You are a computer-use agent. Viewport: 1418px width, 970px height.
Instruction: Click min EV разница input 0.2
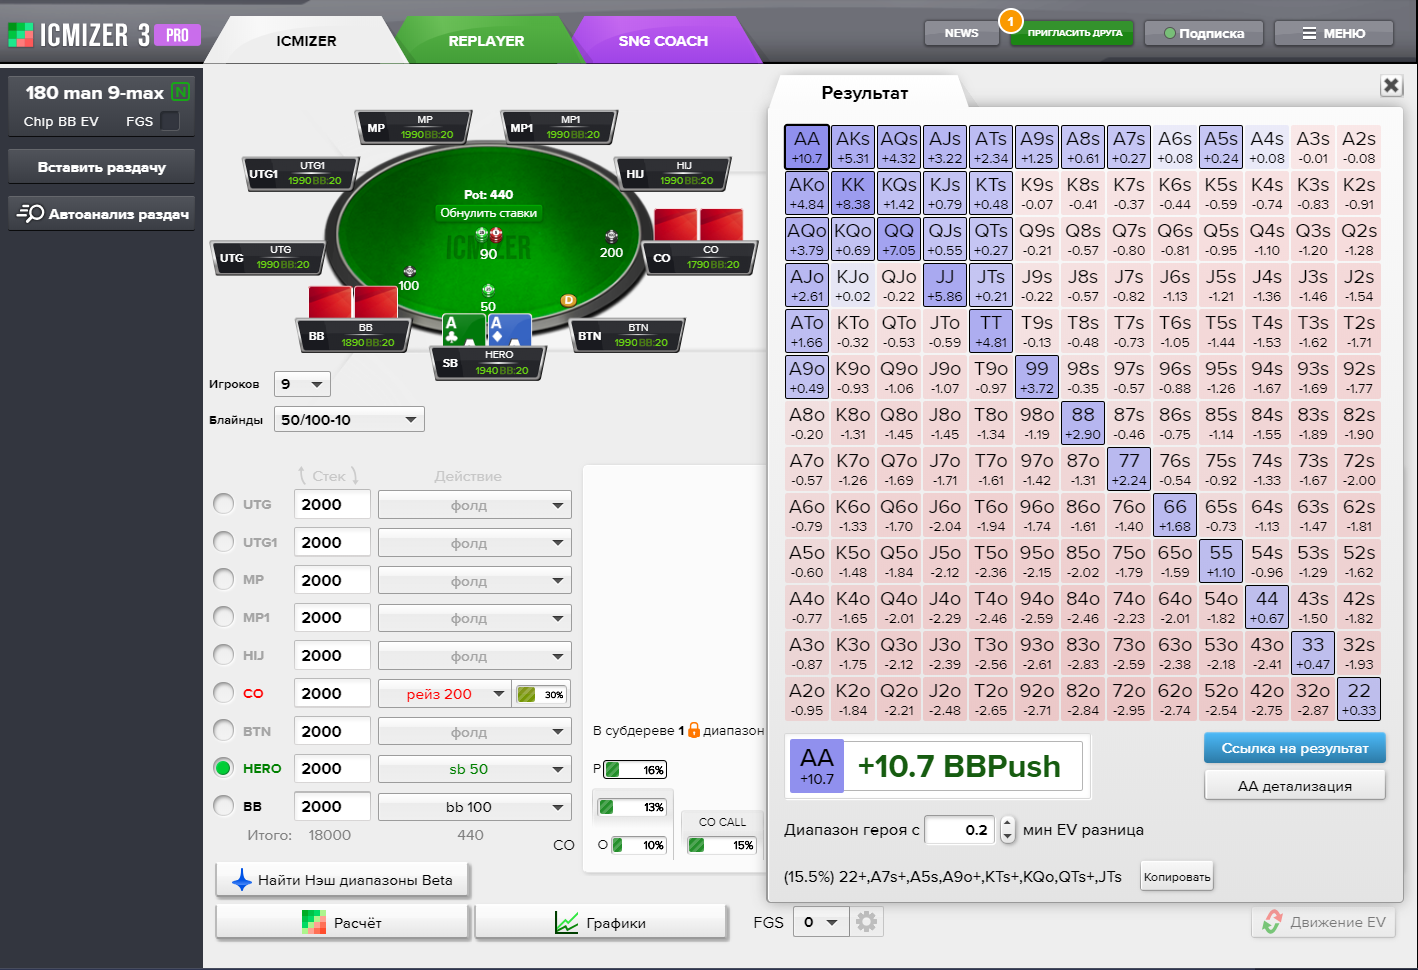(961, 829)
